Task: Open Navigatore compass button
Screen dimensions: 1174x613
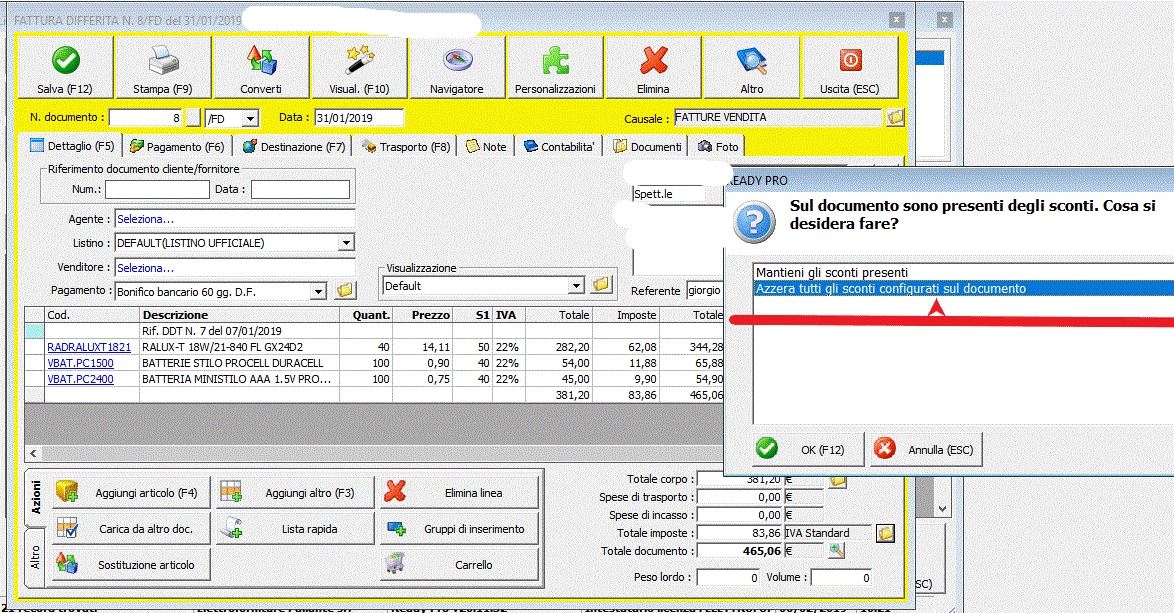Action: [x=456, y=69]
